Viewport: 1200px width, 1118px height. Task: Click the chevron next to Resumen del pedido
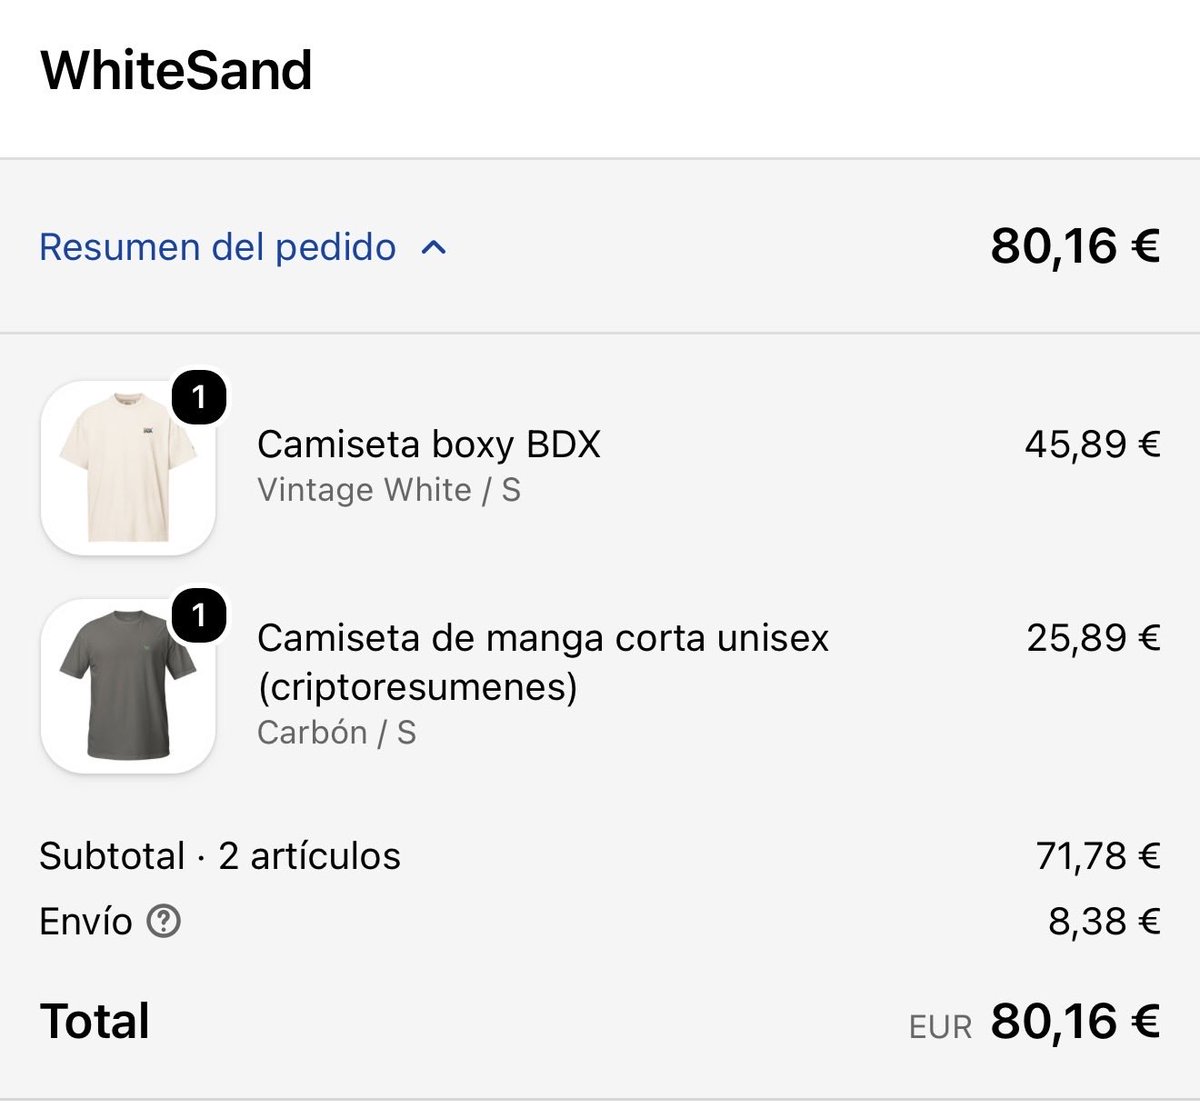434,247
